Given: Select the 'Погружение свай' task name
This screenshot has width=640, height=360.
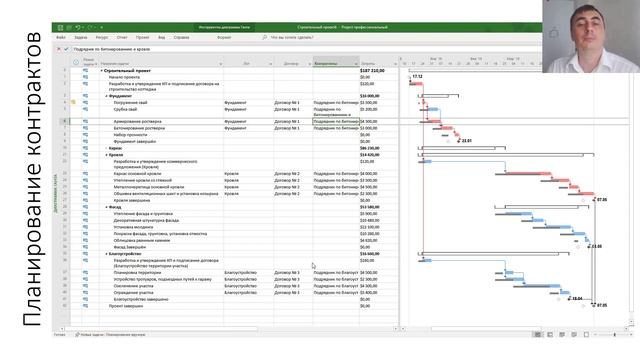Looking at the screenshot, I should [130, 102].
